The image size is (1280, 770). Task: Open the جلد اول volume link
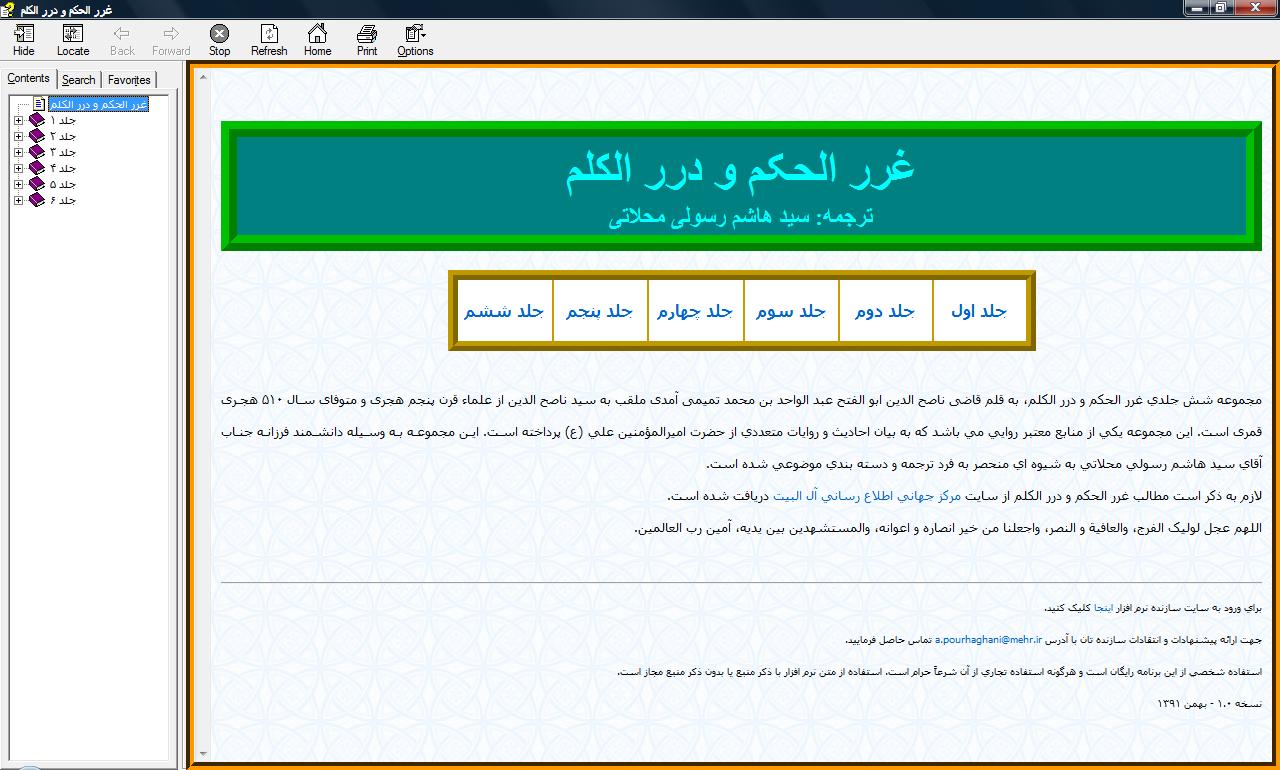click(x=978, y=311)
